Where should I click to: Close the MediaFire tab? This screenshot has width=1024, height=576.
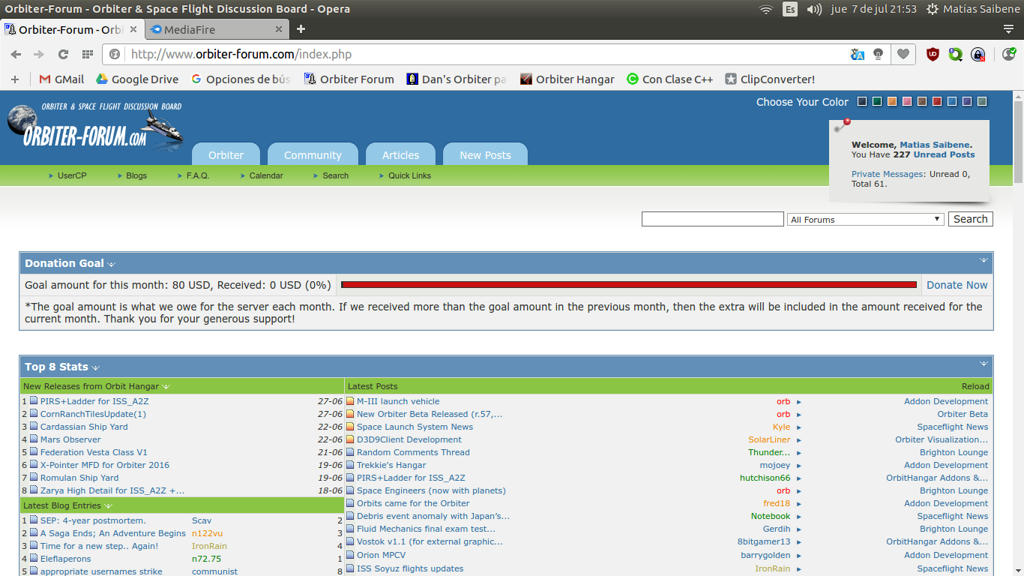[279, 29]
